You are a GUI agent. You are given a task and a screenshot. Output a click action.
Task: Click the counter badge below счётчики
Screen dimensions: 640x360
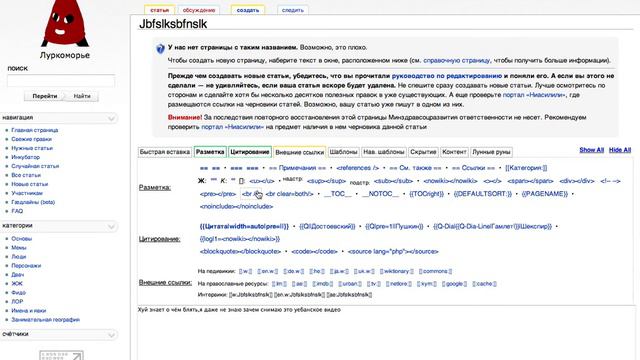click(61, 355)
